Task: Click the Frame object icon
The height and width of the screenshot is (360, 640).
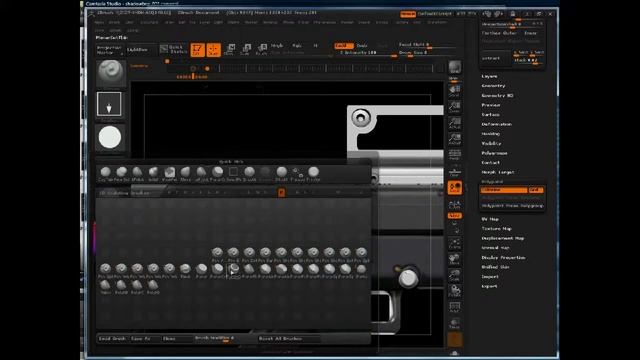Action: pos(455,244)
